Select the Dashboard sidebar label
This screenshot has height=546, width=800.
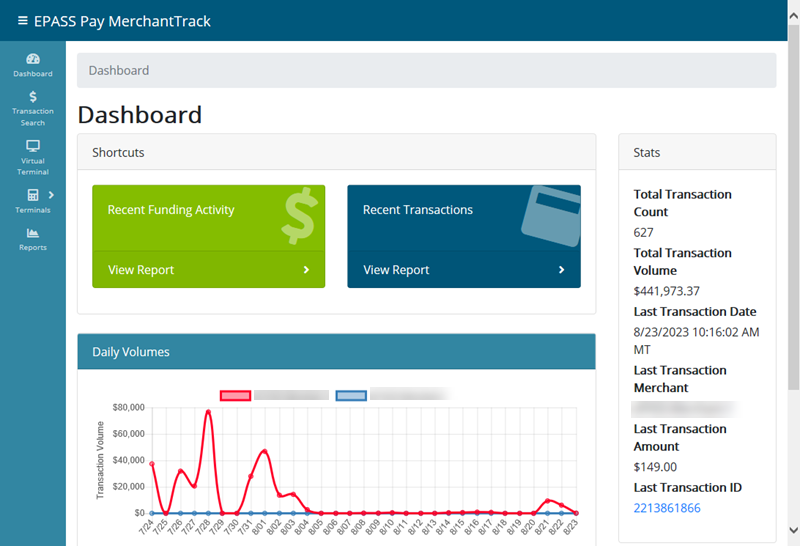pyautogui.click(x=33, y=73)
